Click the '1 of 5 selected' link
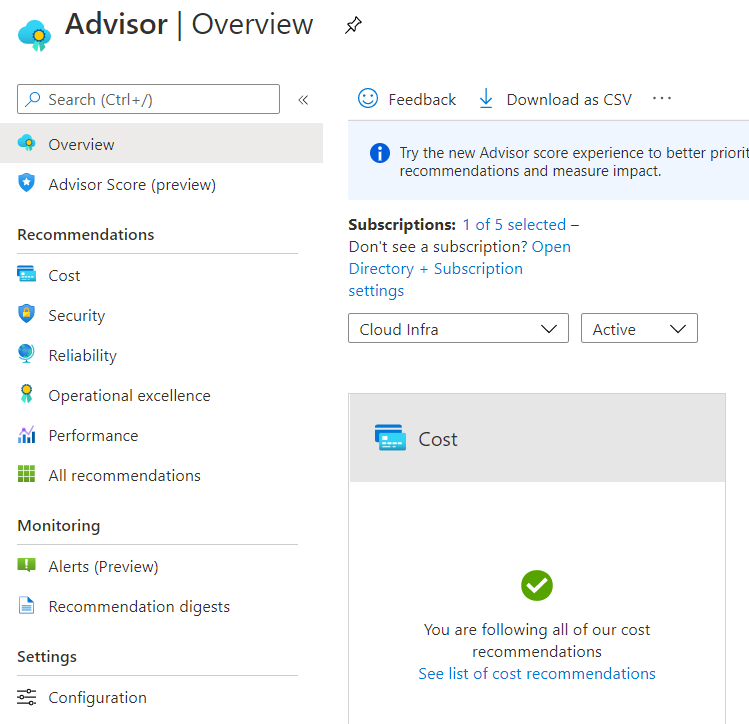The width and height of the screenshot is (749, 724). tap(514, 224)
